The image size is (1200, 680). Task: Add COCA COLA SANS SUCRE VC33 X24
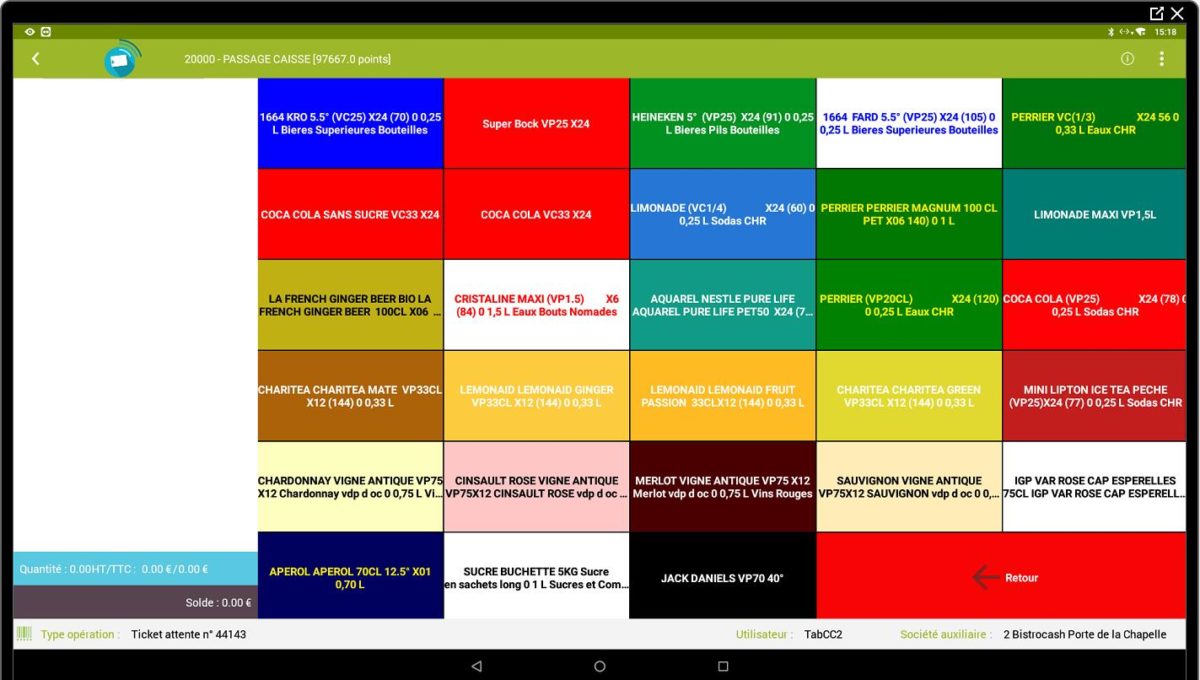point(350,214)
